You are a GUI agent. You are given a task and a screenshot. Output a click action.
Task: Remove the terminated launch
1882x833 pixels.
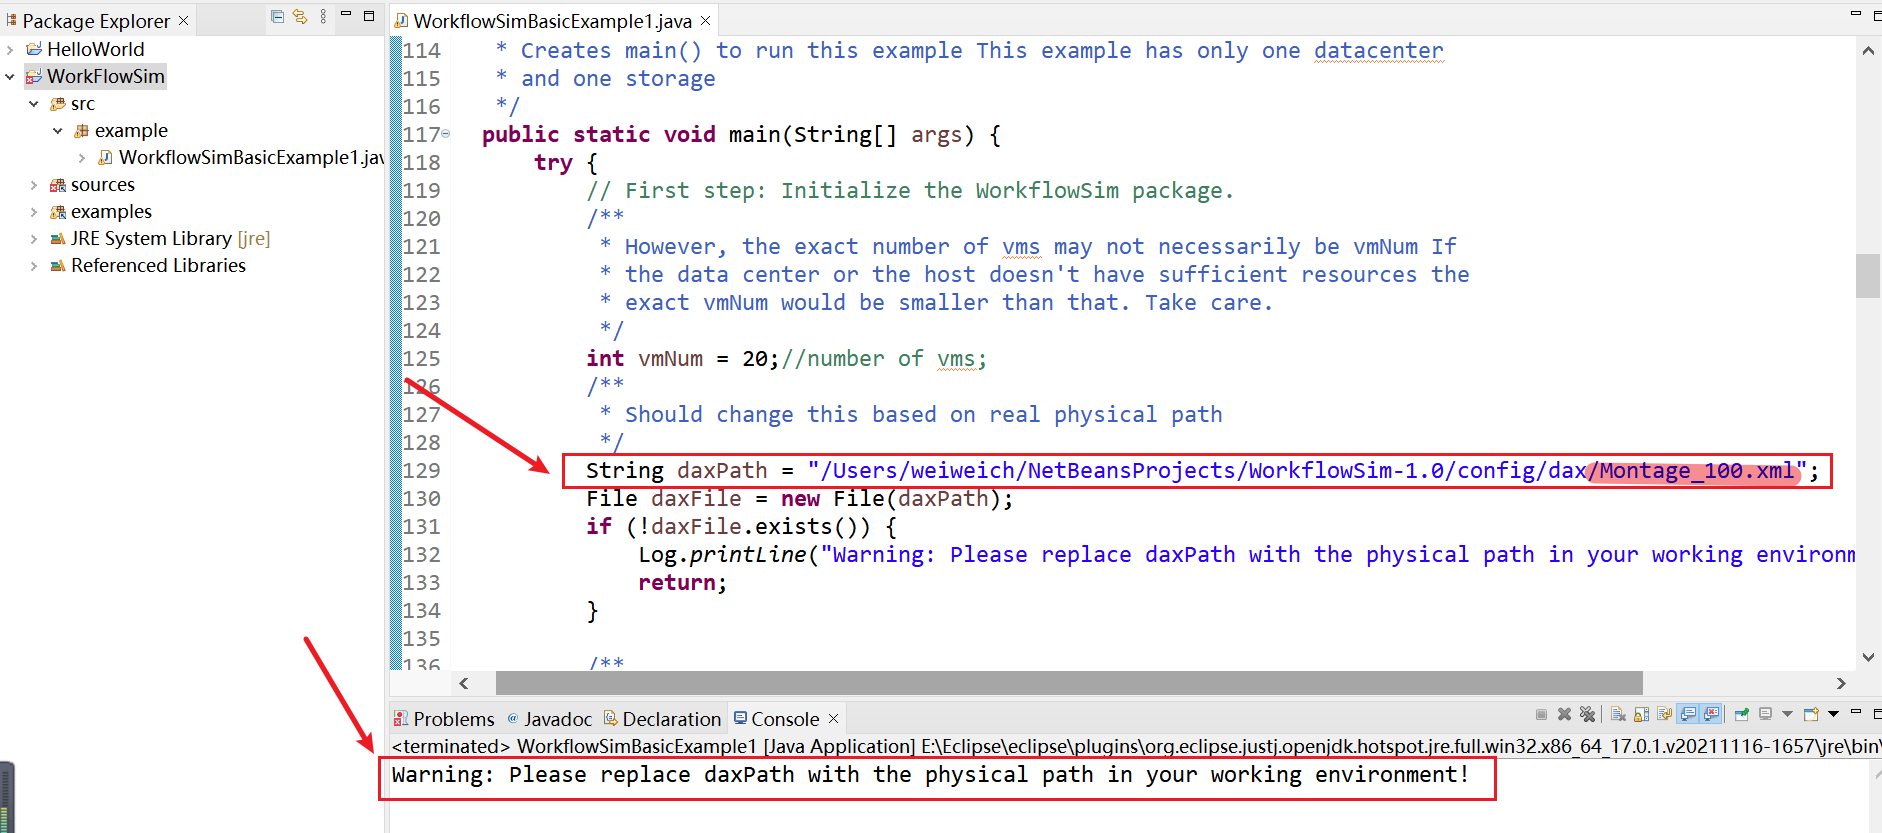(x=1564, y=714)
